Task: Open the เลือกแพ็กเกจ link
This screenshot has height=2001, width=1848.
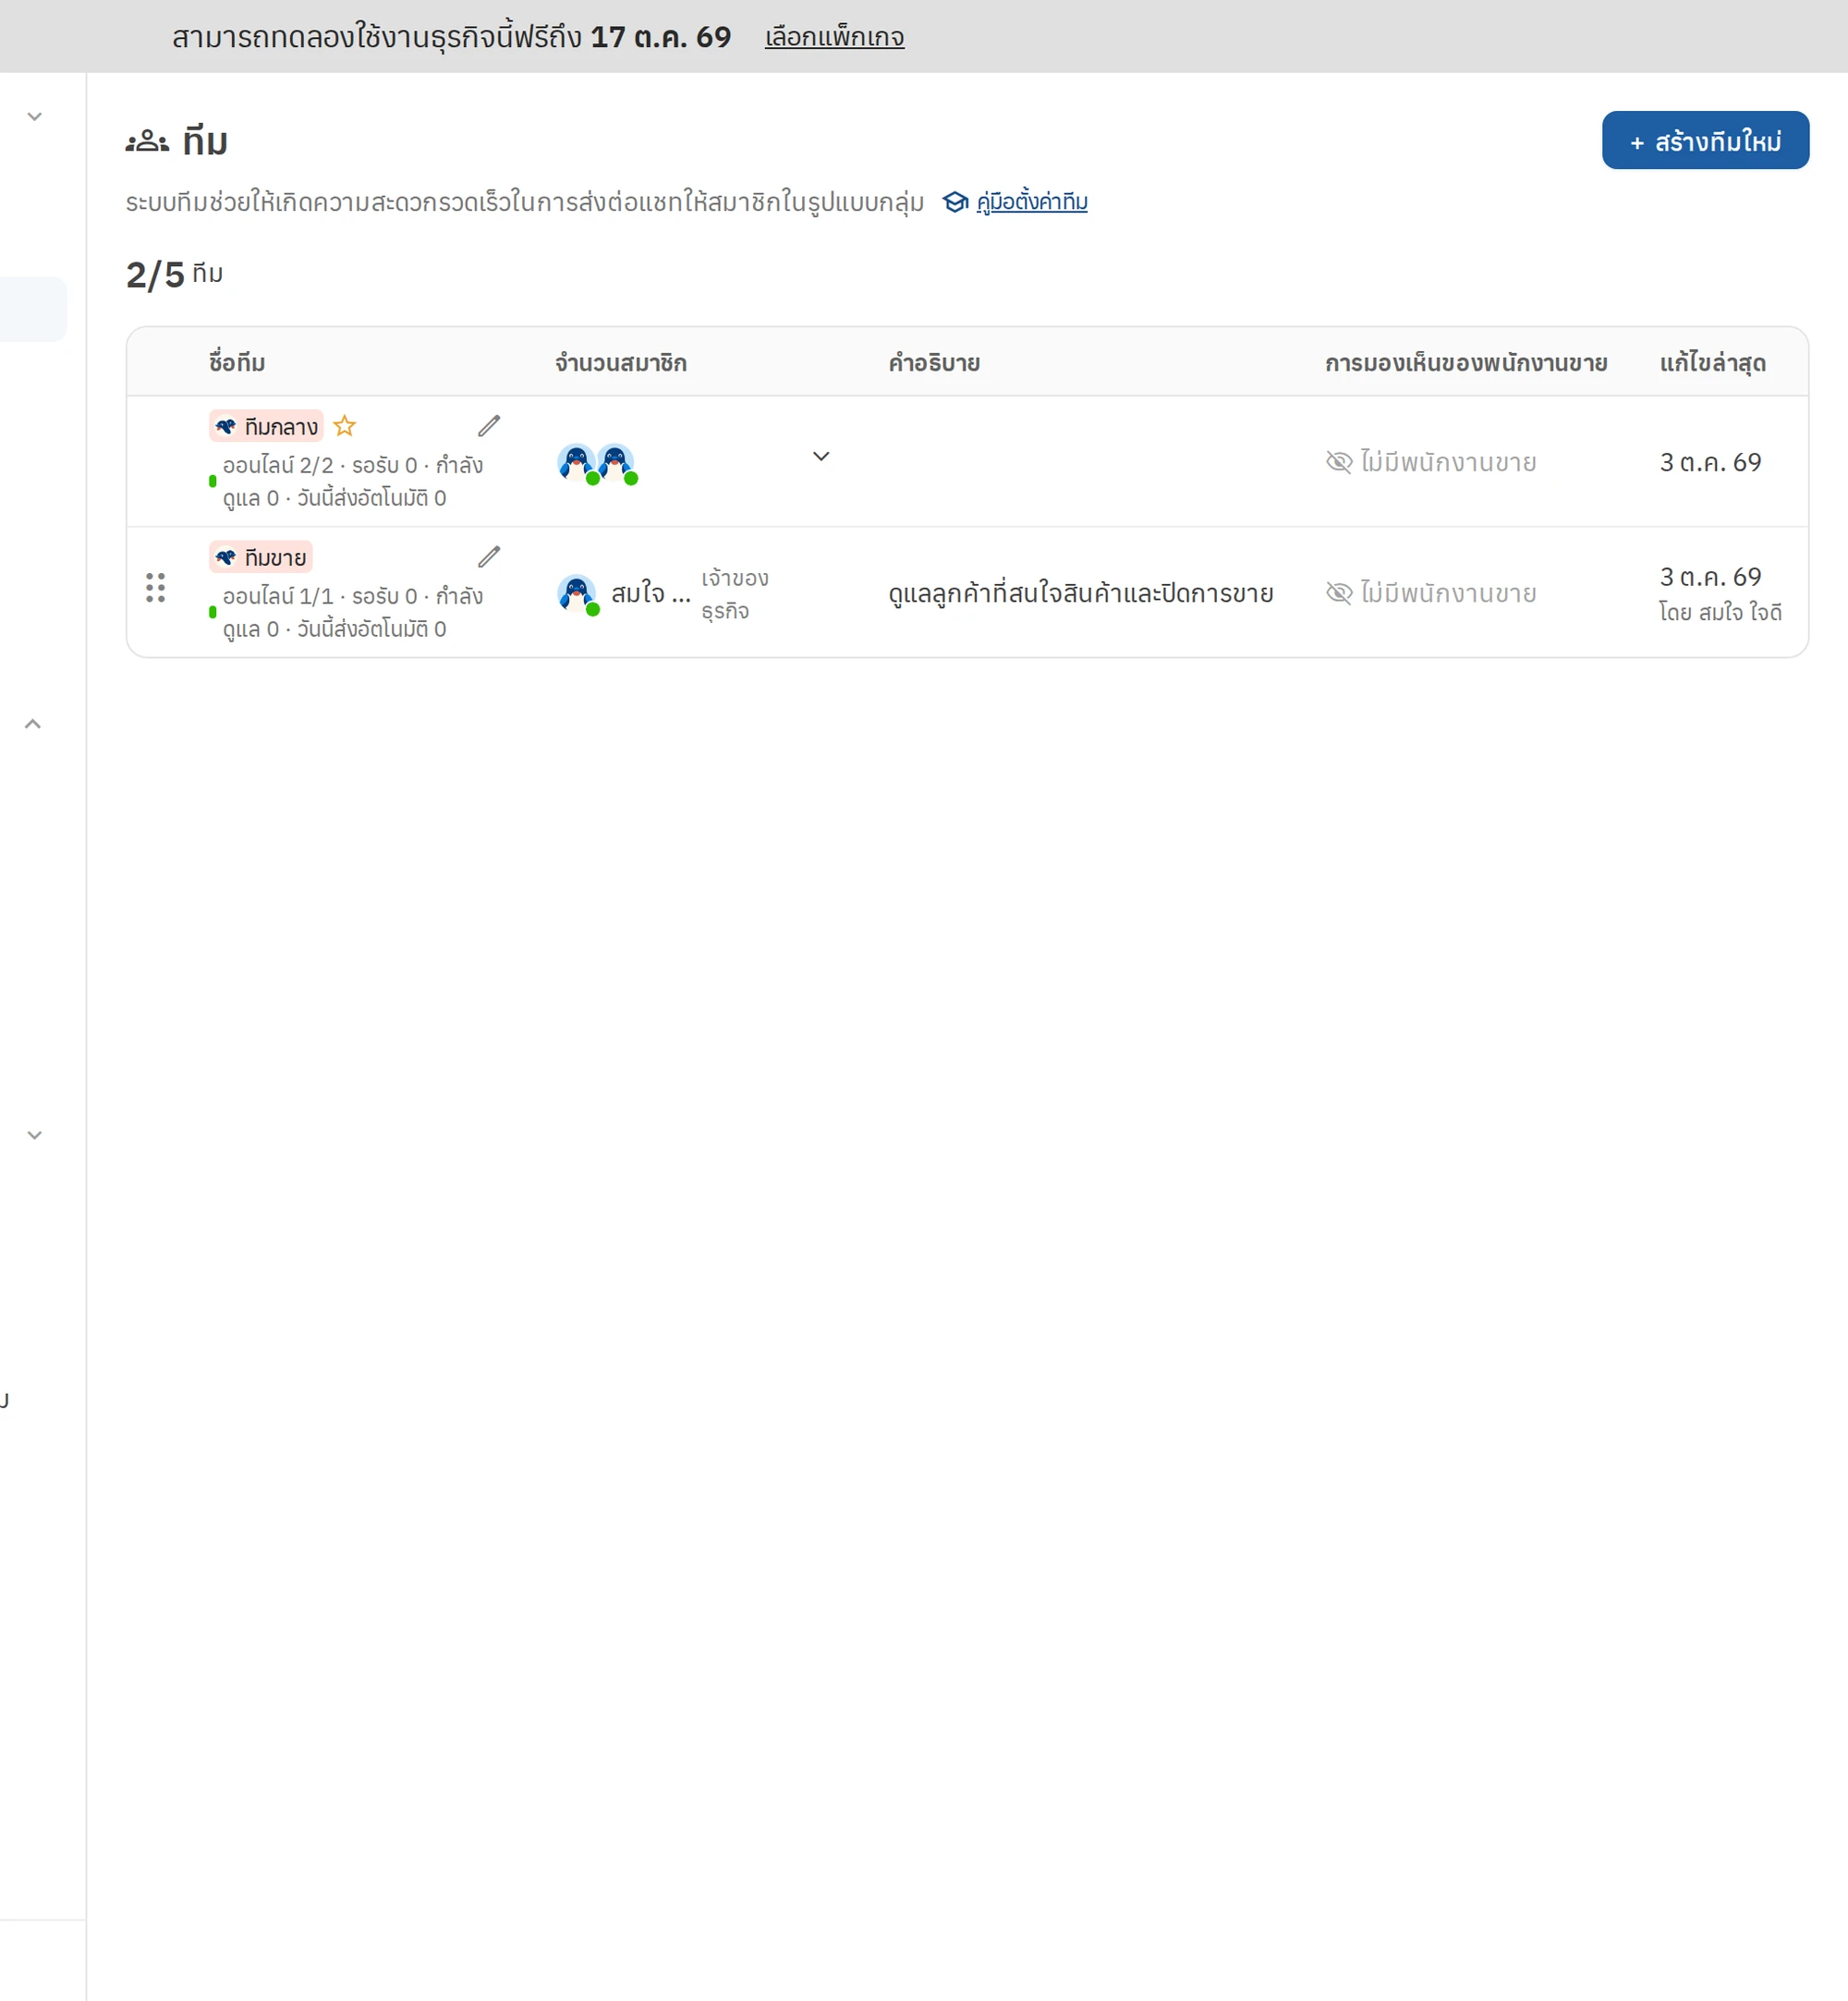Action: pos(834,37)
